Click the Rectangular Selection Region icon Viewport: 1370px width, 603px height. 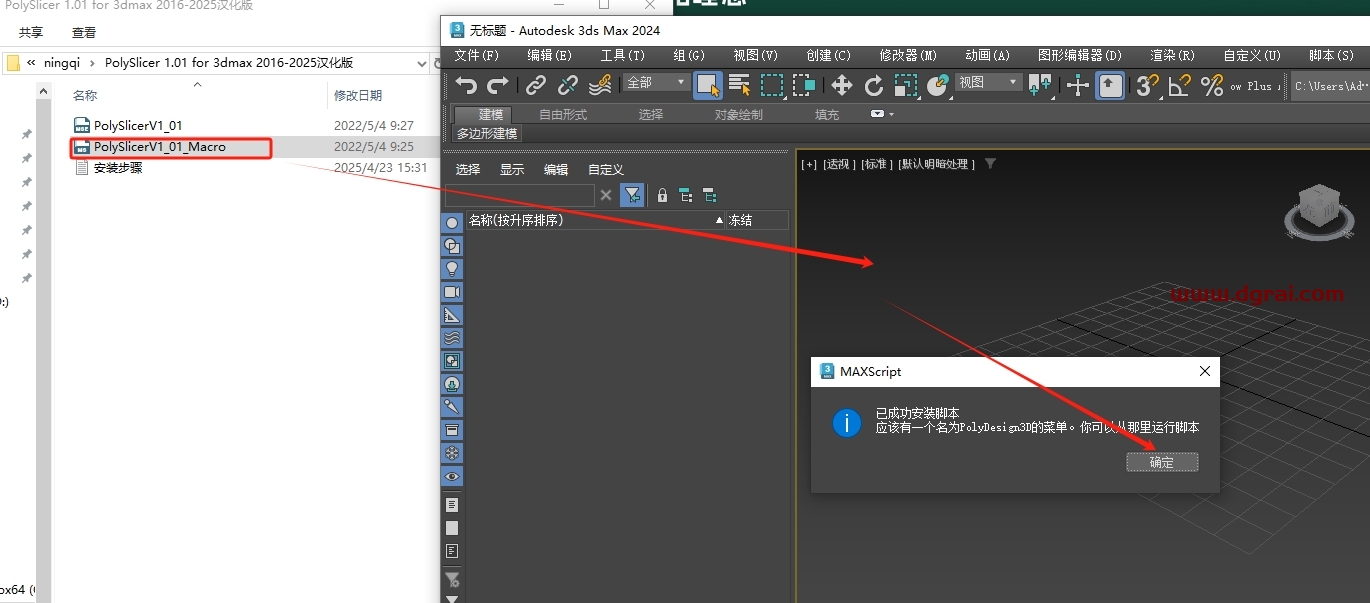pyautogui.click(x=772, y=85)
